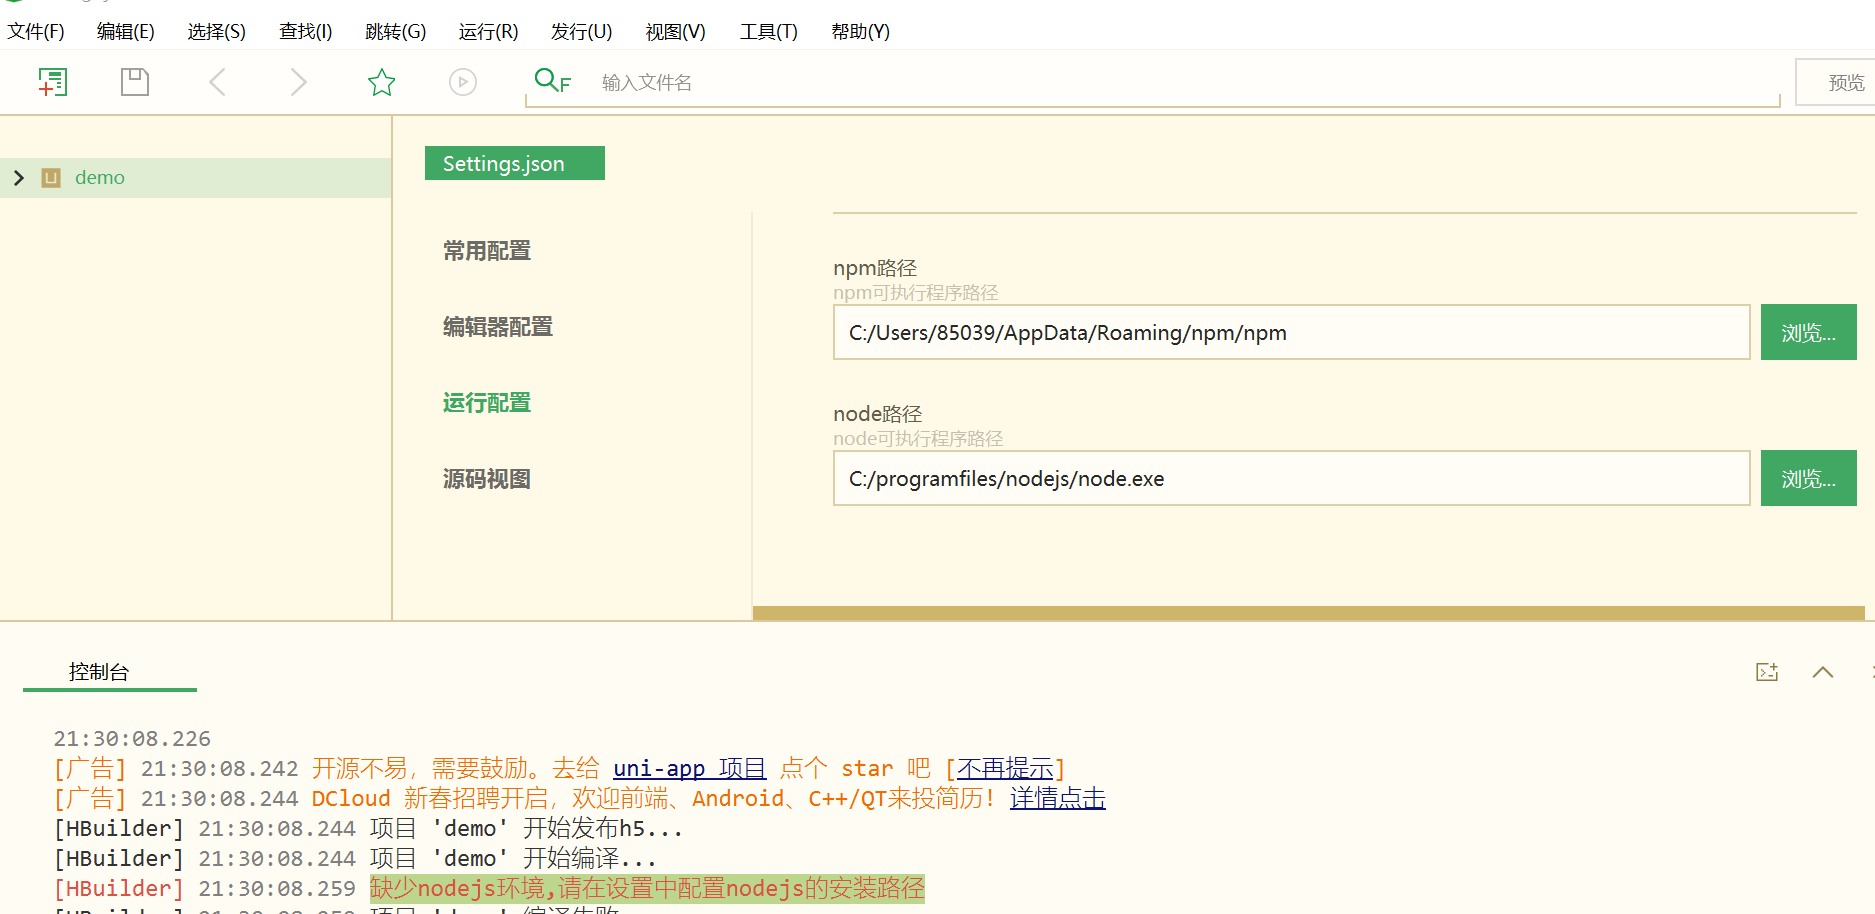Screen dimensions: 1875x914
Task: Click the file search magnifier icon
Action: pos(552,81)
